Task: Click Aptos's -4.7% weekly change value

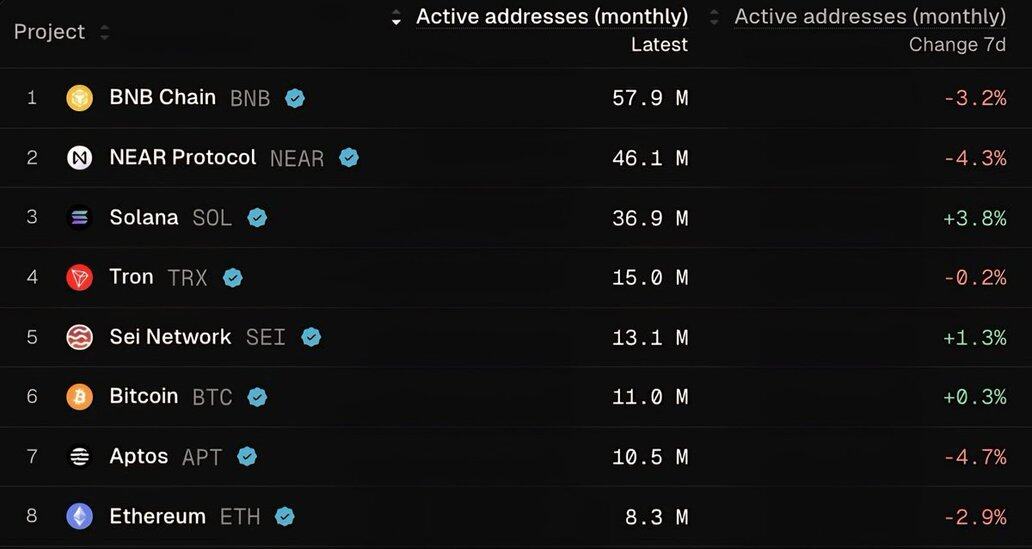Action: [974, 457]
